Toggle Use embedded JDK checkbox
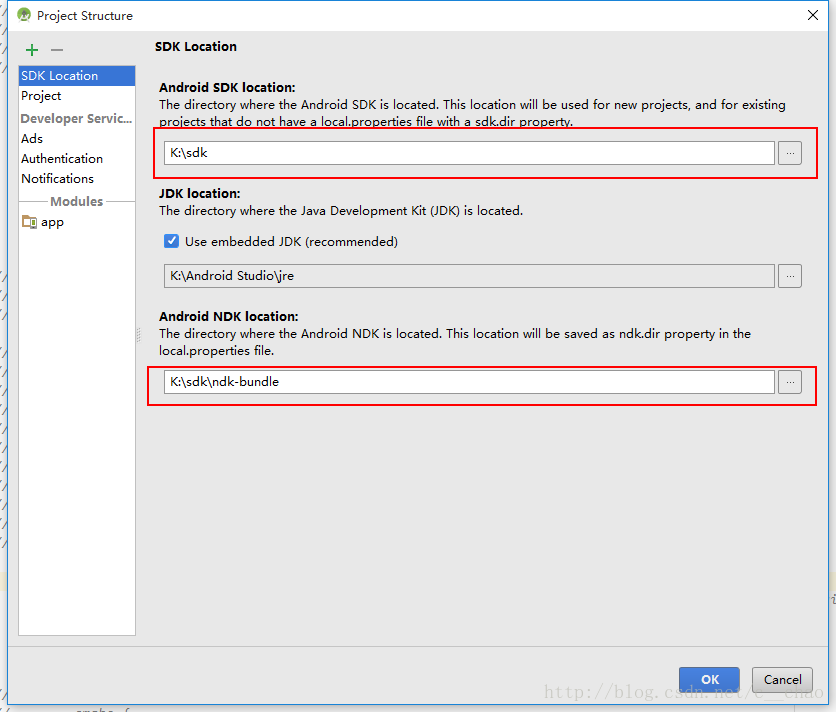 171,241
